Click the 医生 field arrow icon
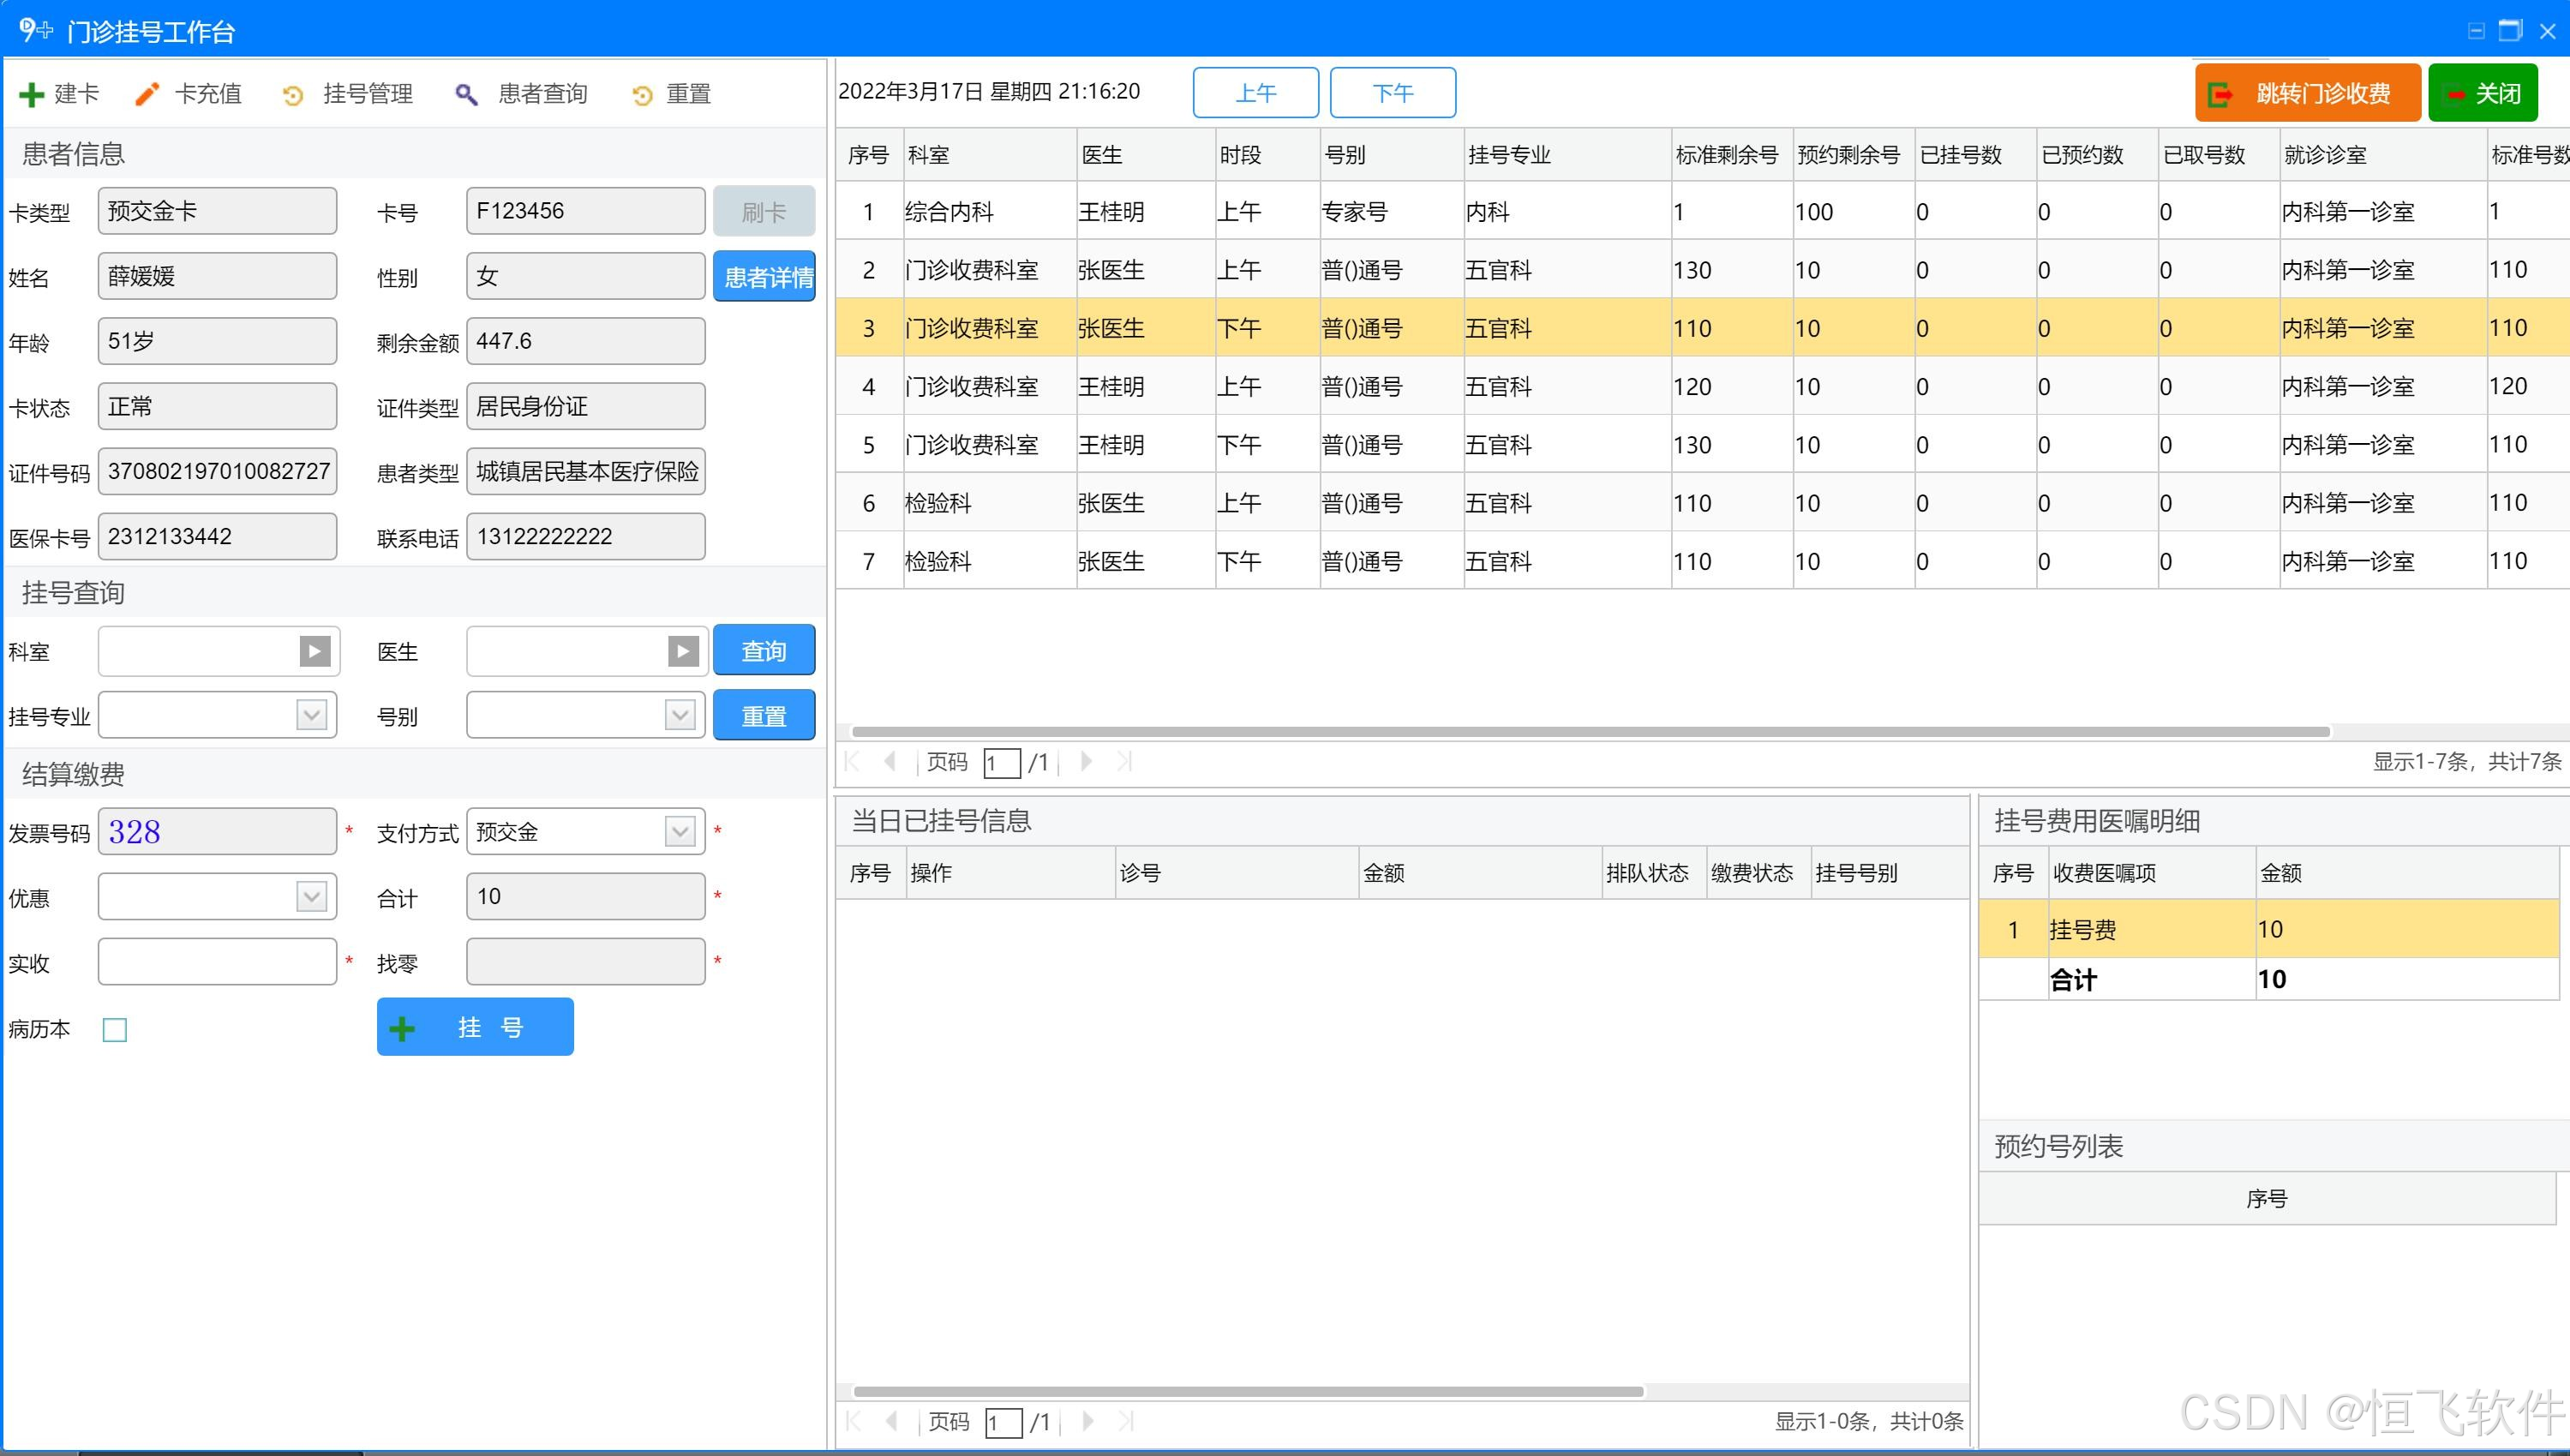The image size is (2570, 1456). [683, 652]
